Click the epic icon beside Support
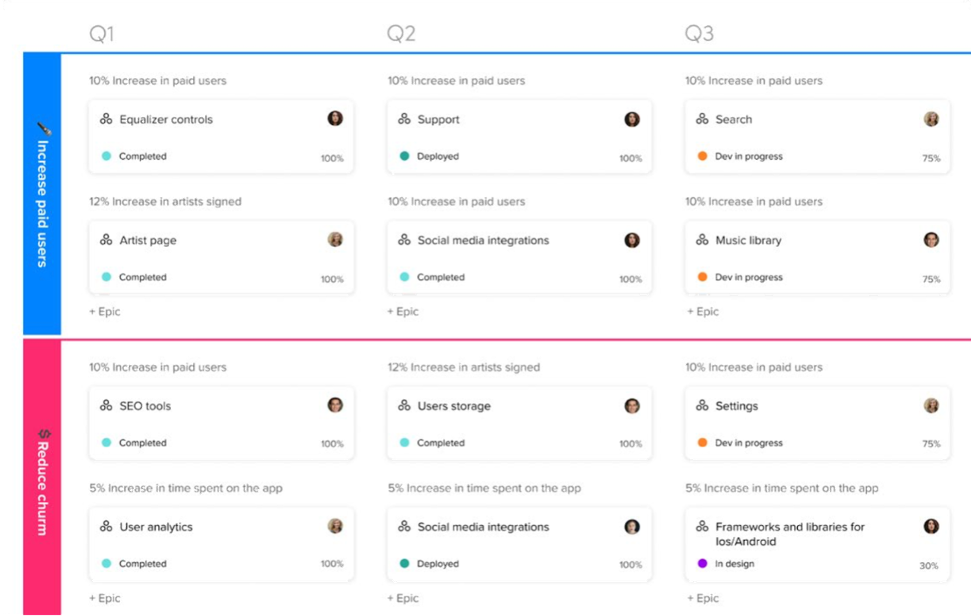972x616 pixels. [404, 119]
